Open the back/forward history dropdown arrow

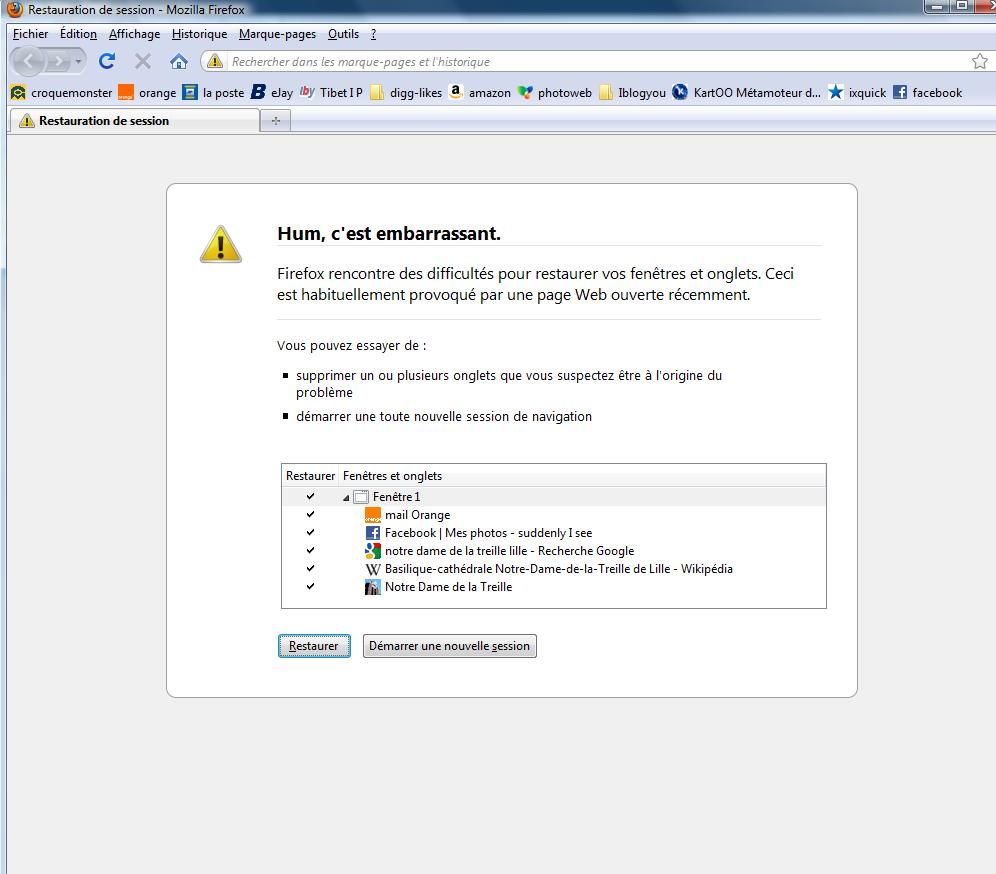79,62
